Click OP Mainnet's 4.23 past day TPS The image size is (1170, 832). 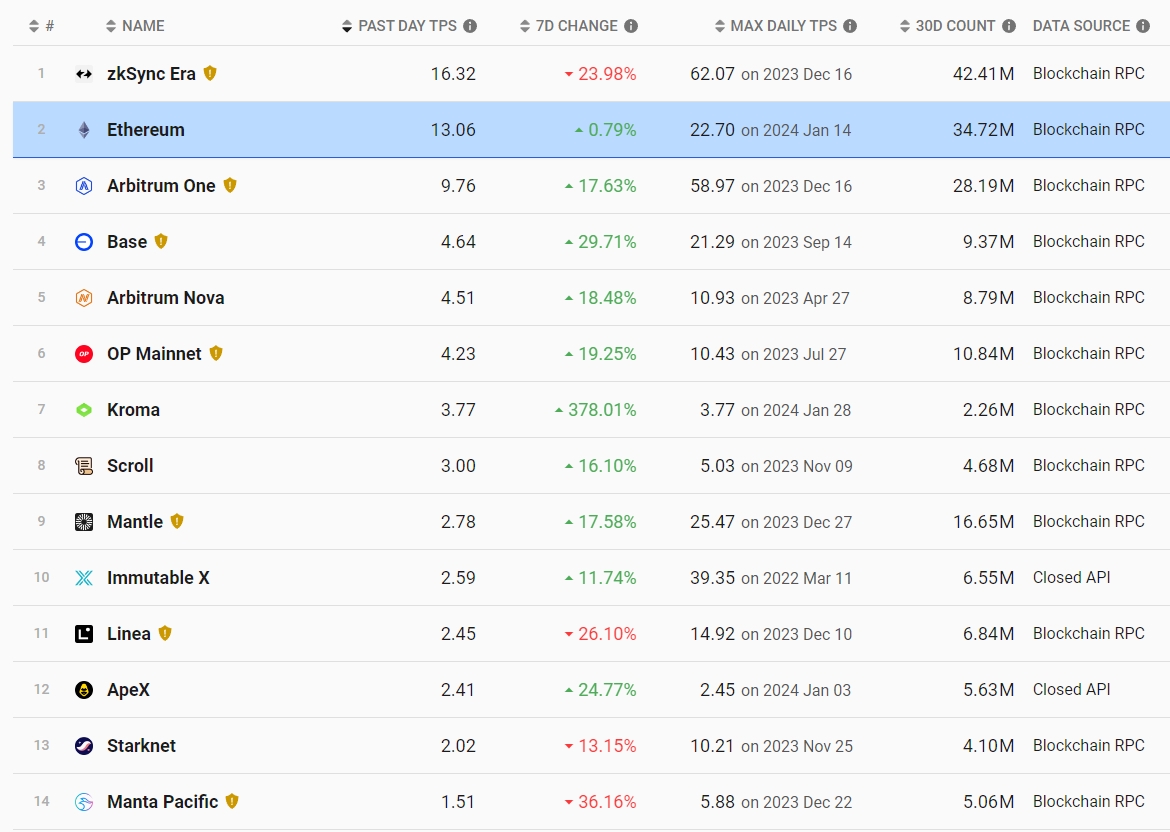tap(458, 354)
